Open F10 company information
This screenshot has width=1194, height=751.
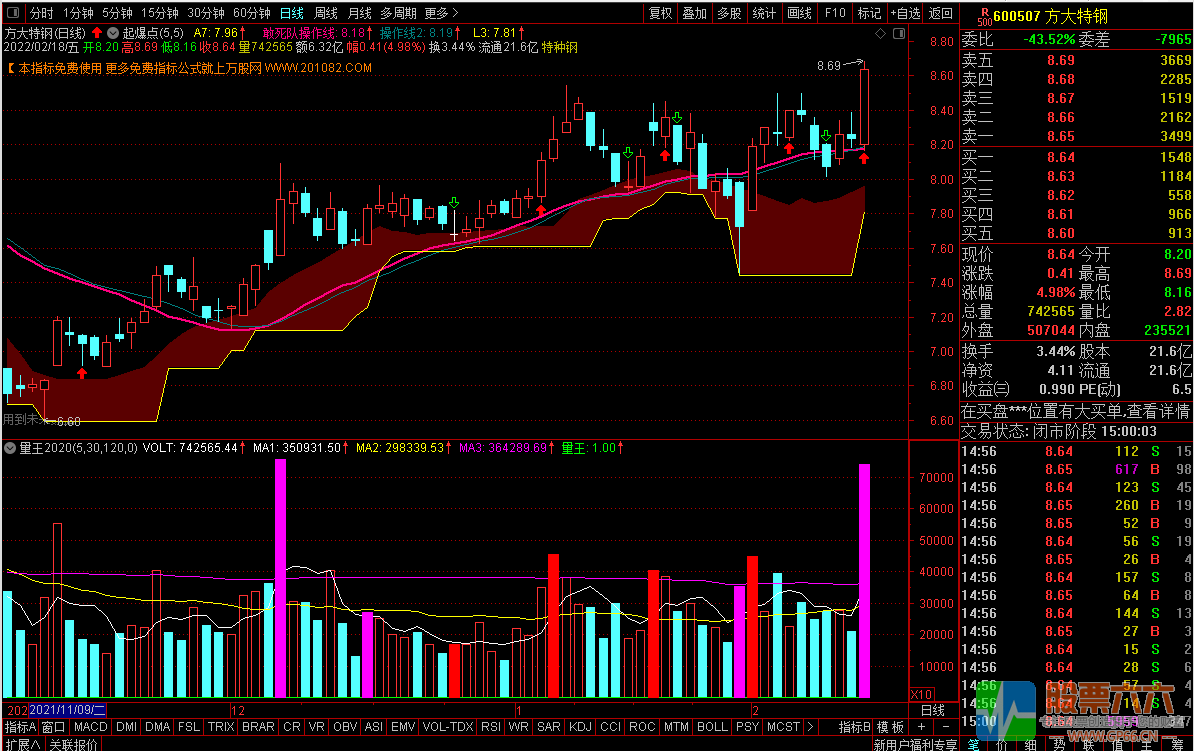coord(835,13)
